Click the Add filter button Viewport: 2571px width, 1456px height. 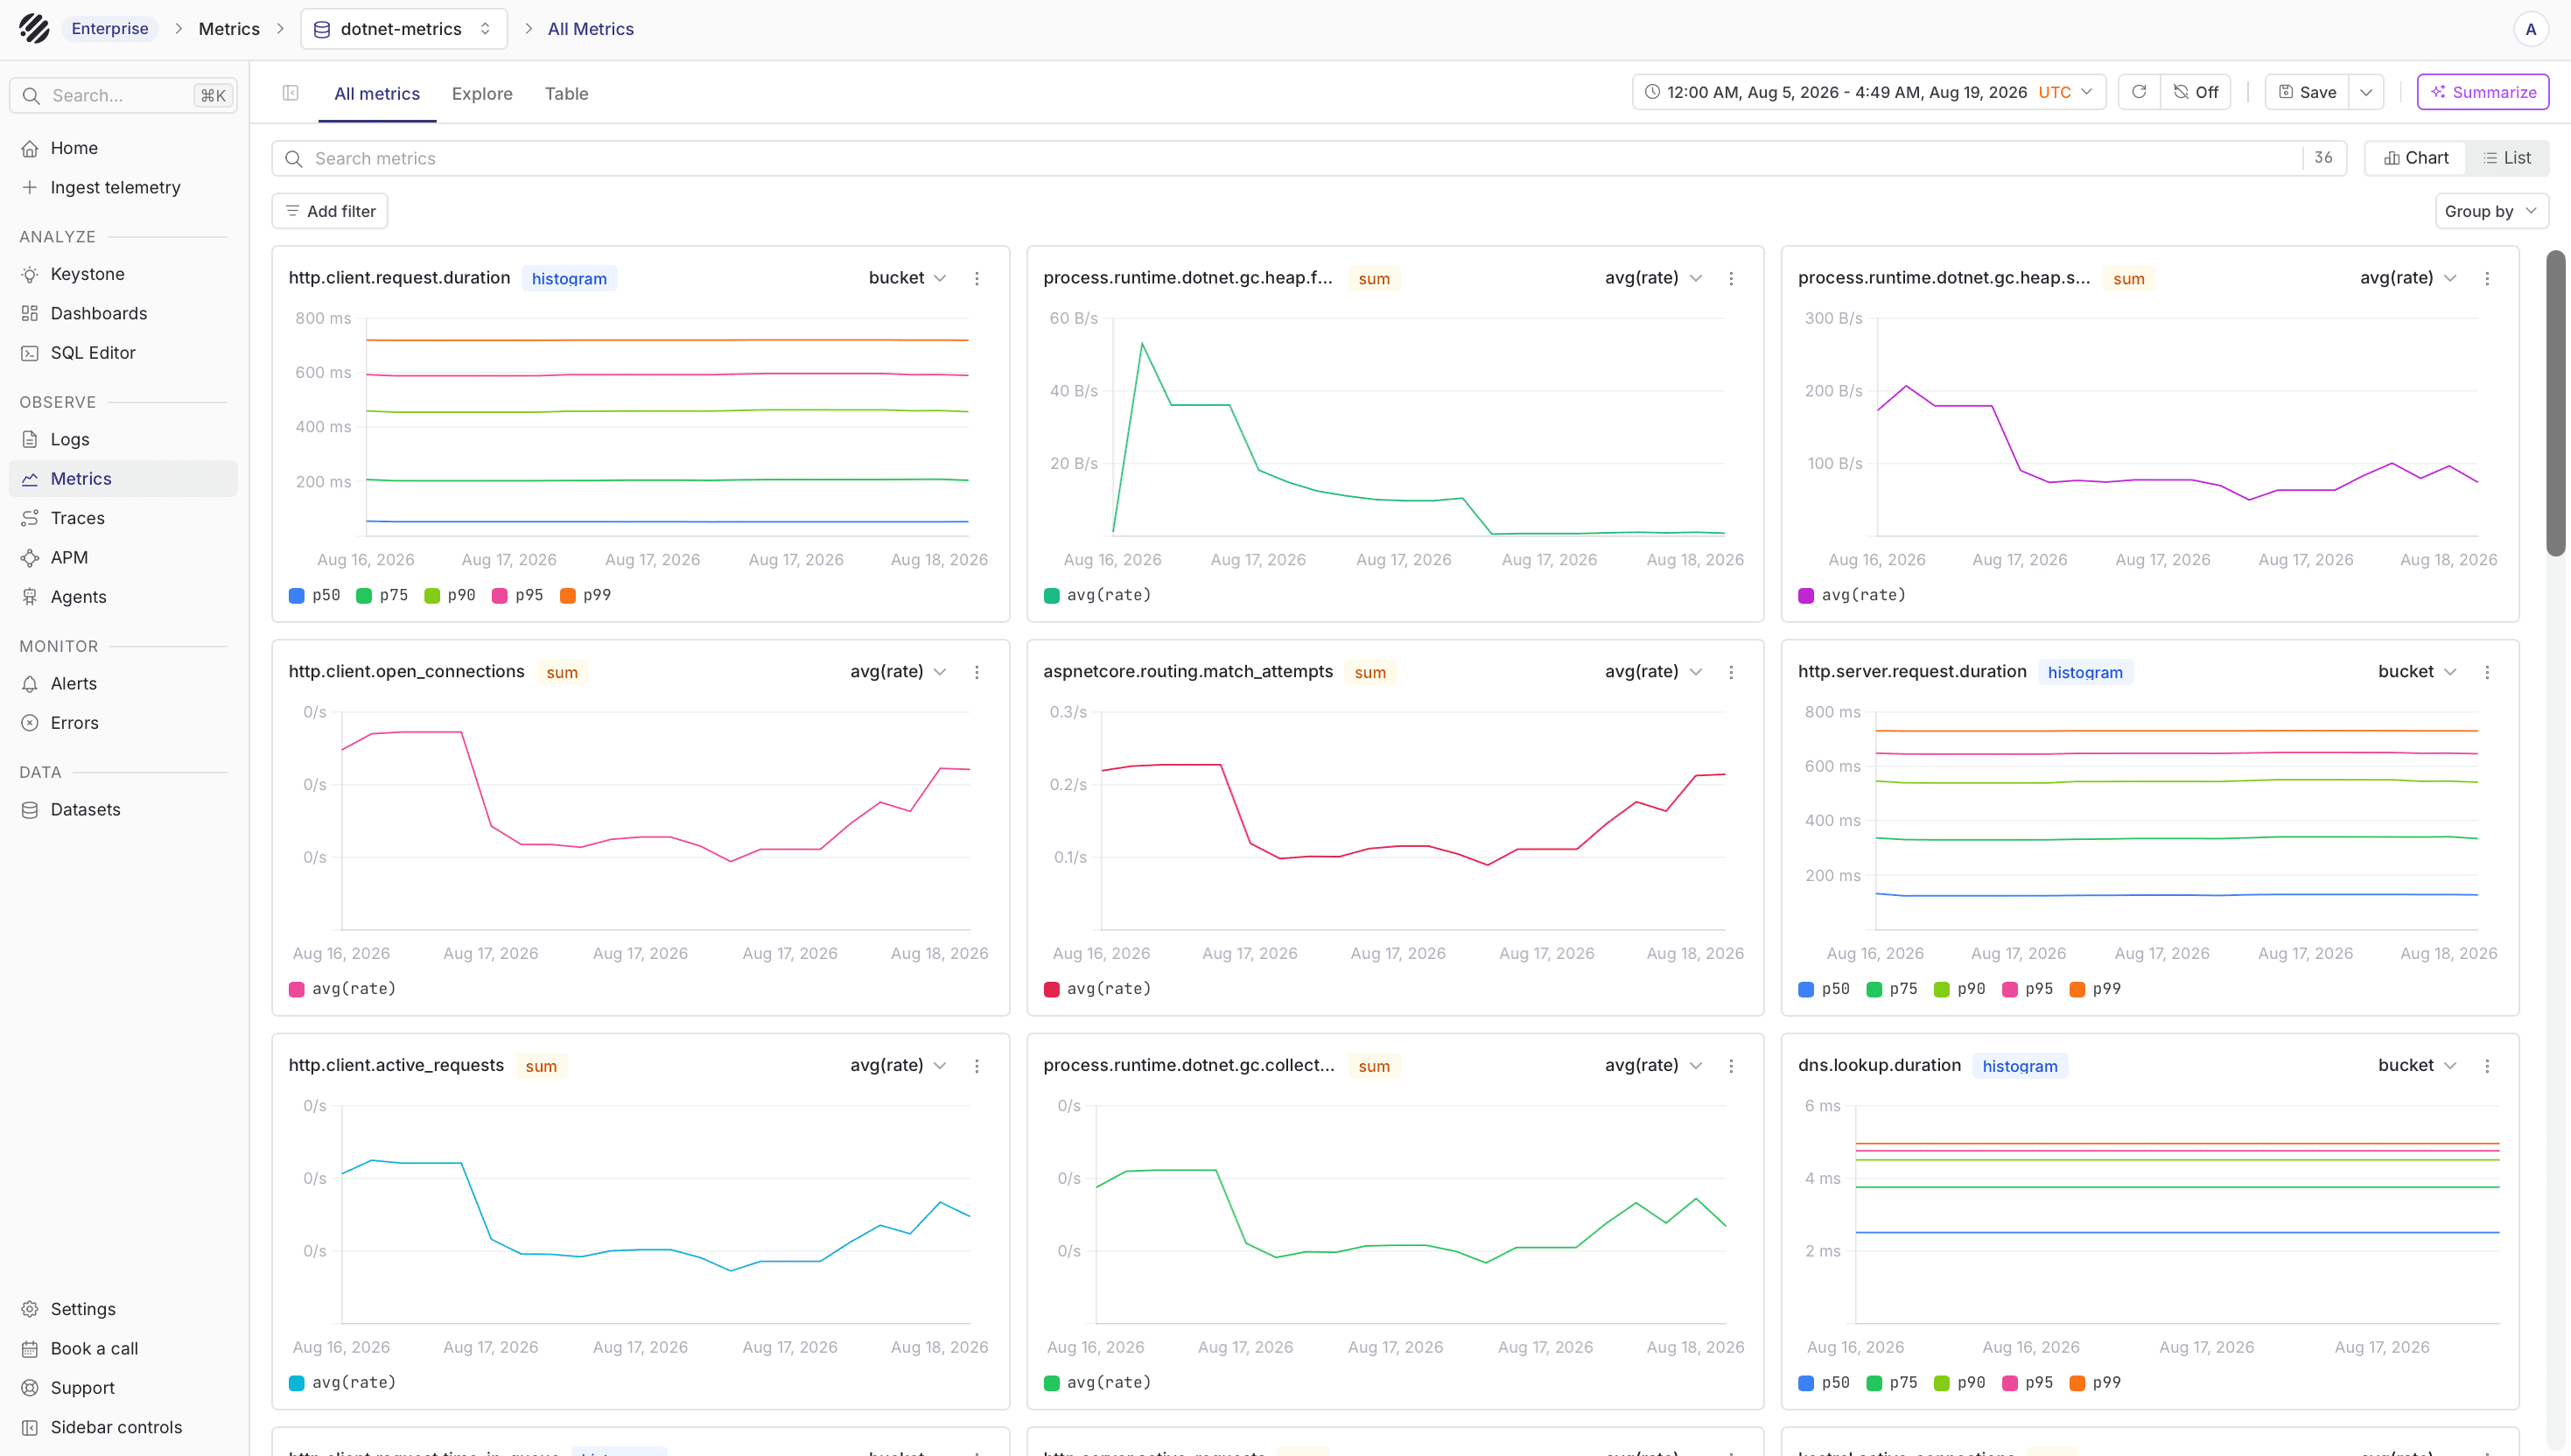330,211
